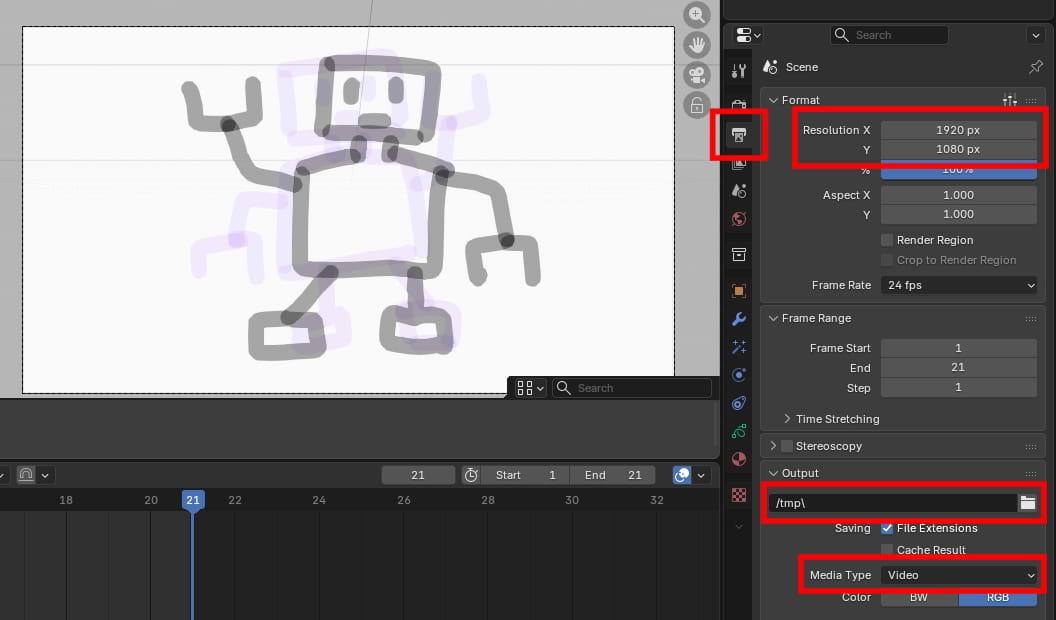Image resolution: width=1056 pixels, height=620 pixels.
Task: Enable the Render Region checkbox
Action: 887,240
